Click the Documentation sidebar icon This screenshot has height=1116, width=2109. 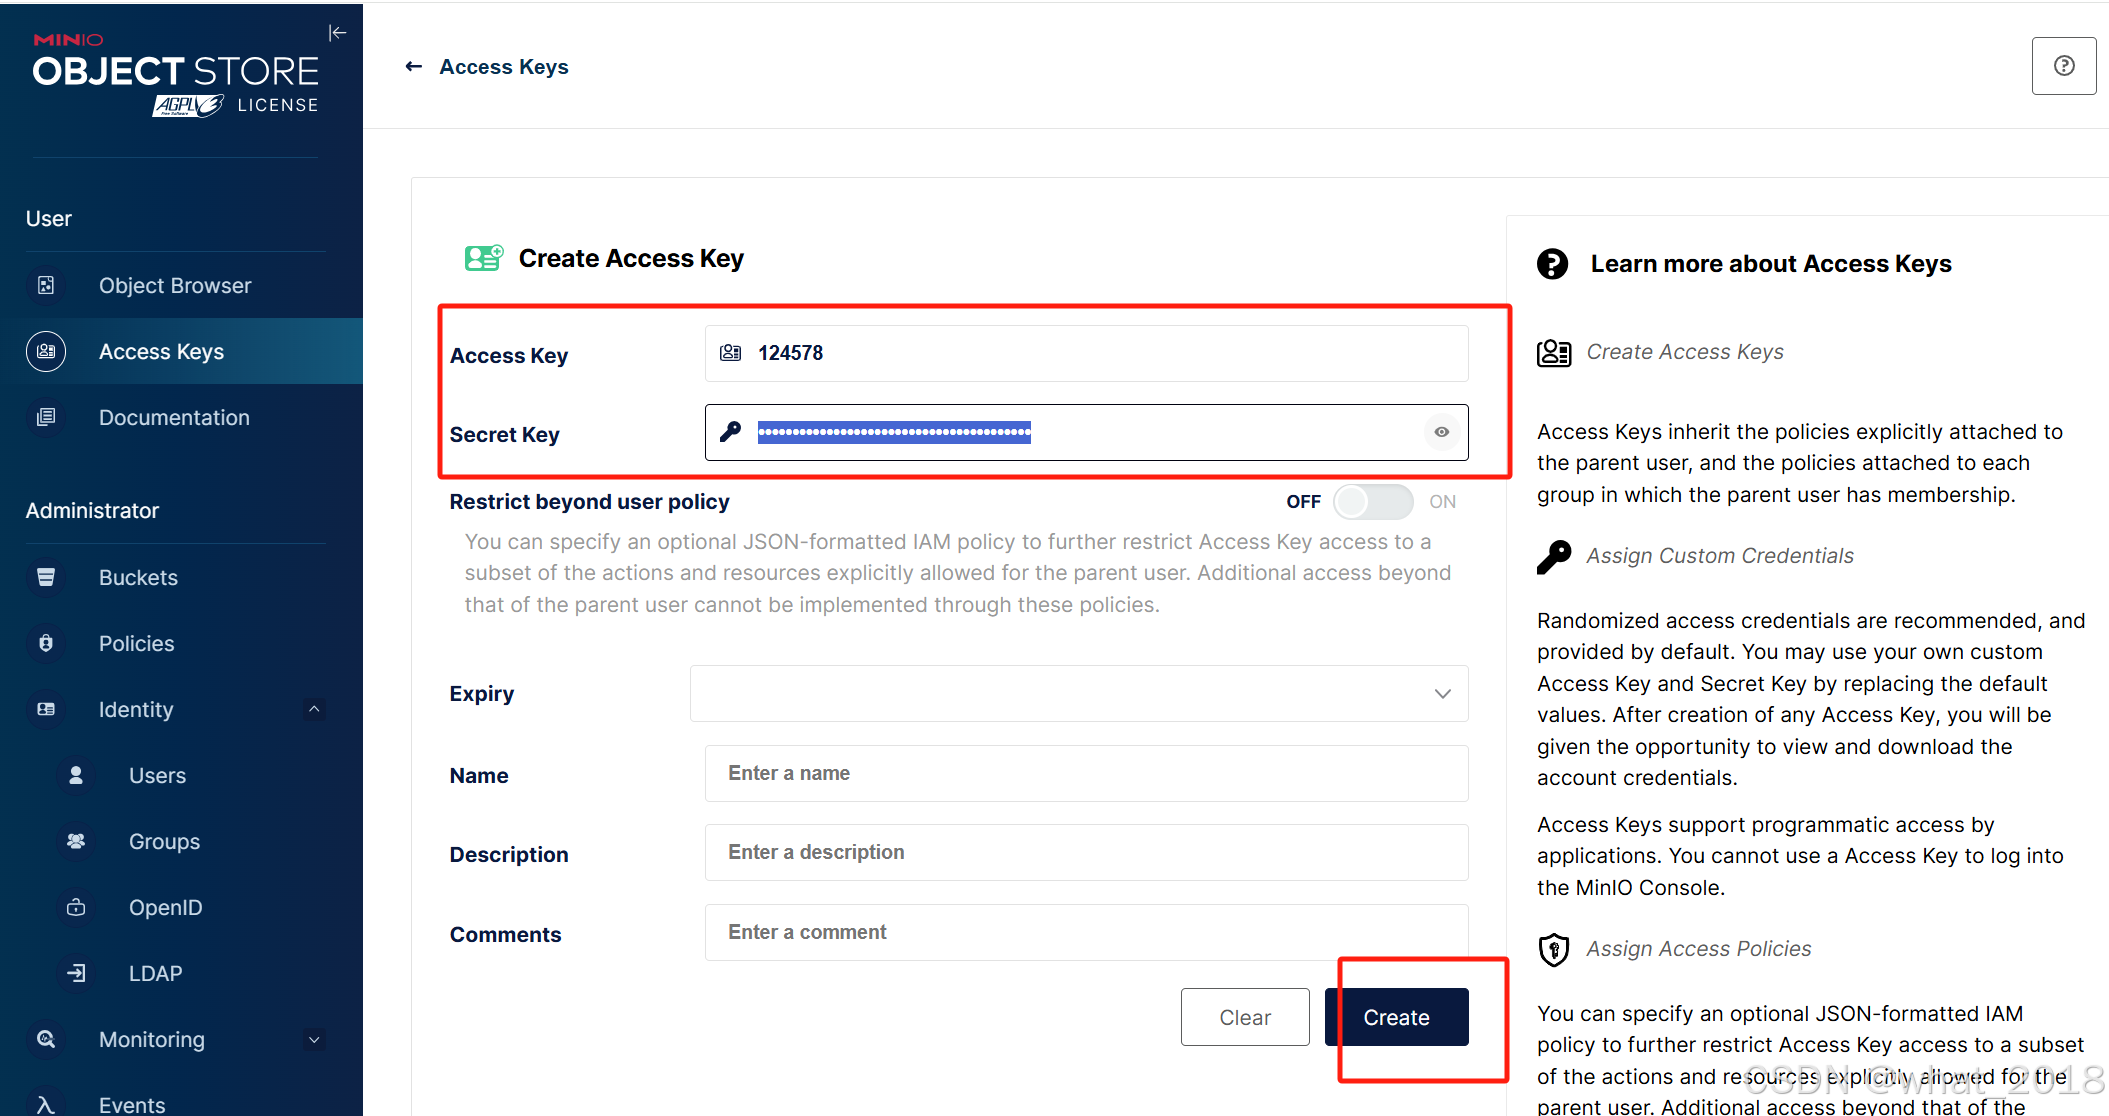pos(46,418)
